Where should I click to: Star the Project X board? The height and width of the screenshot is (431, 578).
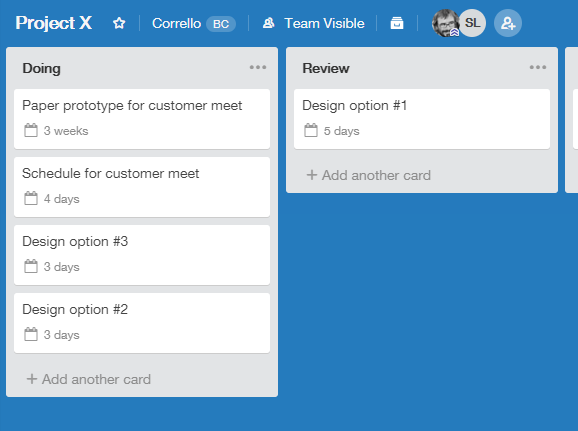pyautogui.click(x=119, y=23)
